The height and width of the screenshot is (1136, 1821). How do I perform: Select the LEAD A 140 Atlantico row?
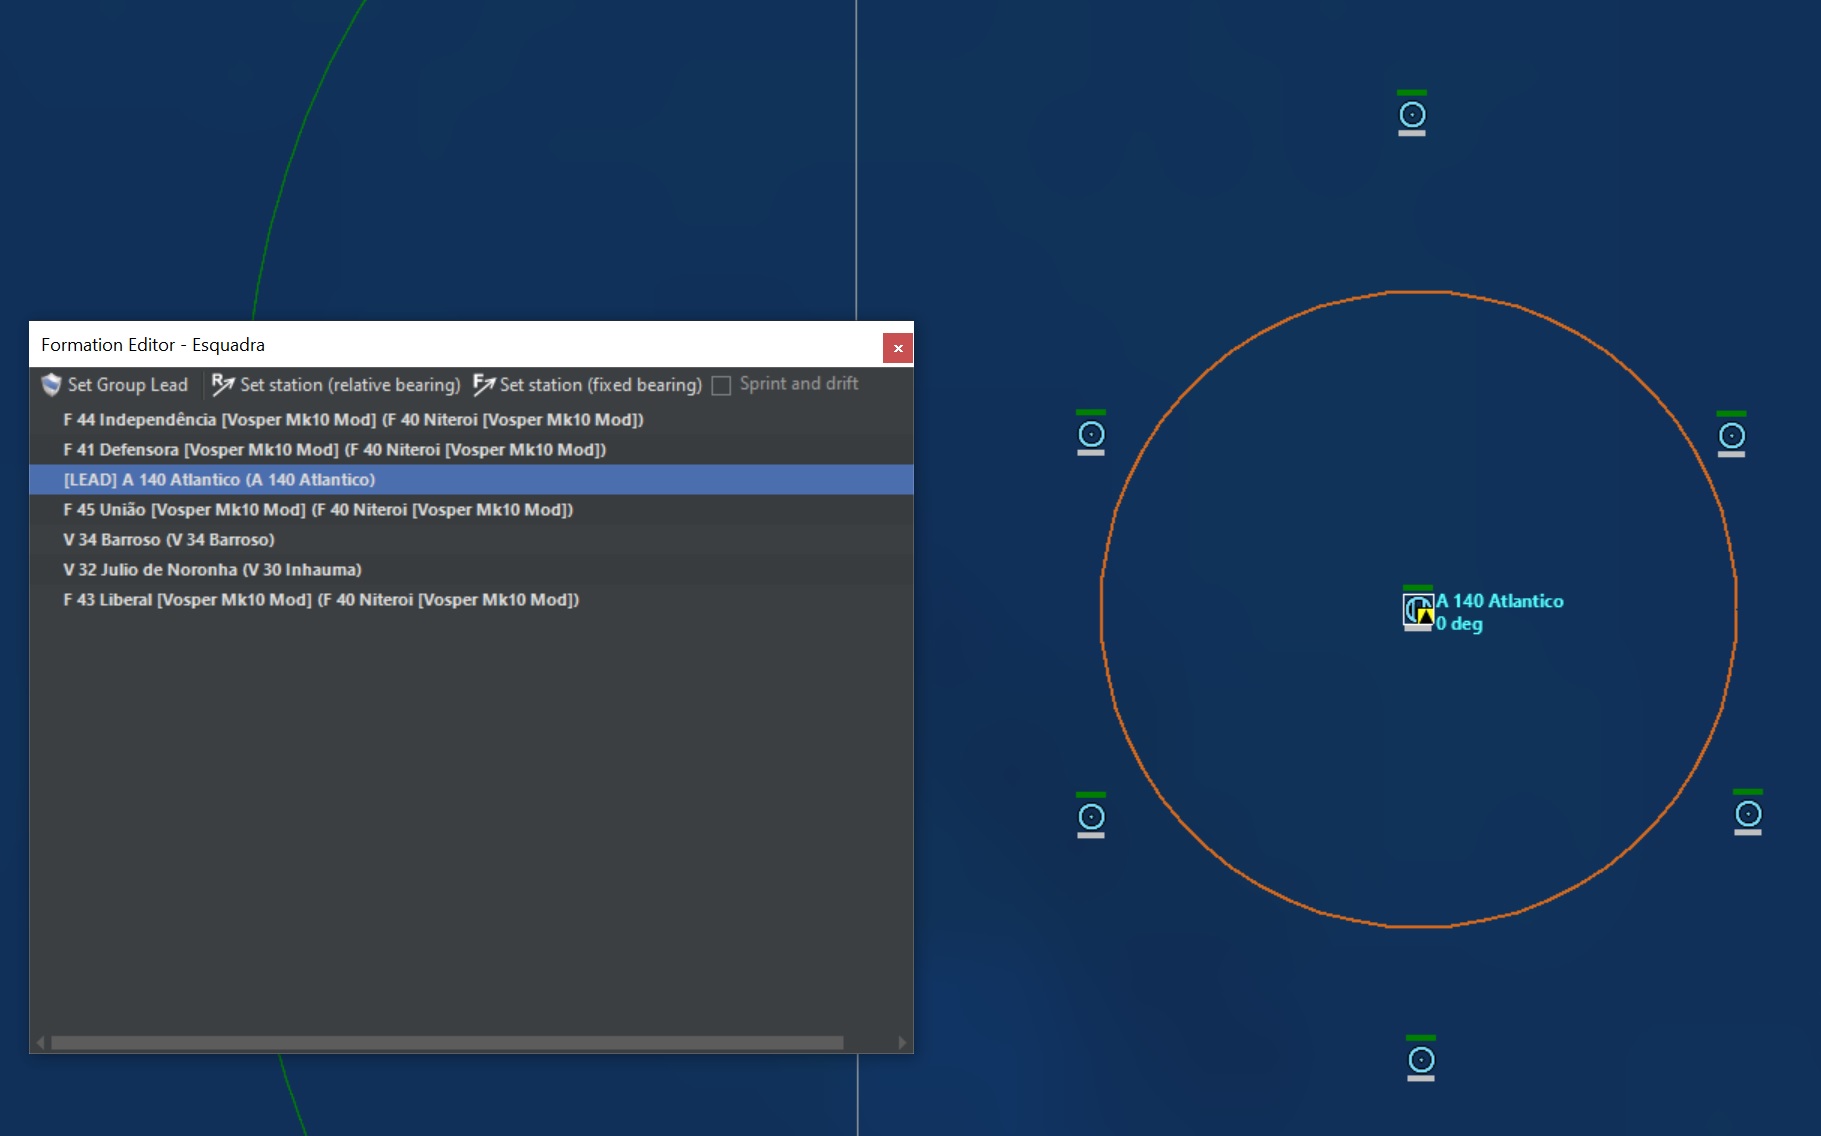pyautogui.click(x=471, y=480)
